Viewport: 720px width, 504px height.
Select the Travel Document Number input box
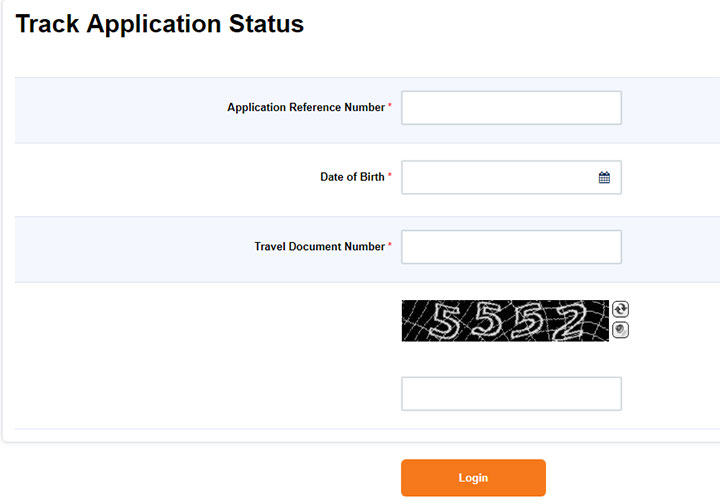511,247
